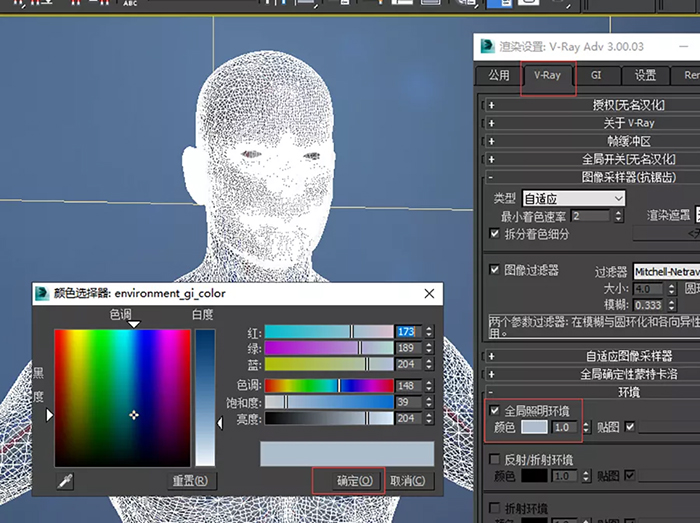Click the green value spinner arrows
The height and width of the screenshot is (523, 700).
click(x=429, y=348)
